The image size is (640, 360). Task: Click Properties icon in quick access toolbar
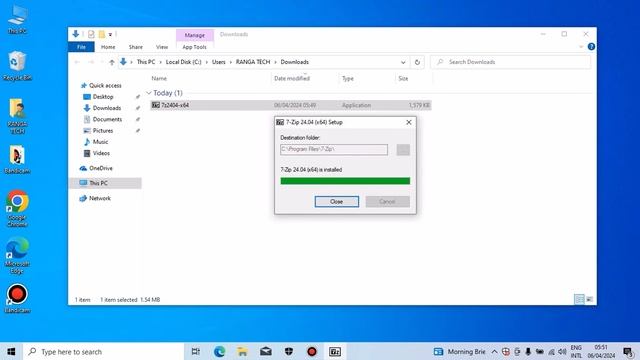coord(91,34)
